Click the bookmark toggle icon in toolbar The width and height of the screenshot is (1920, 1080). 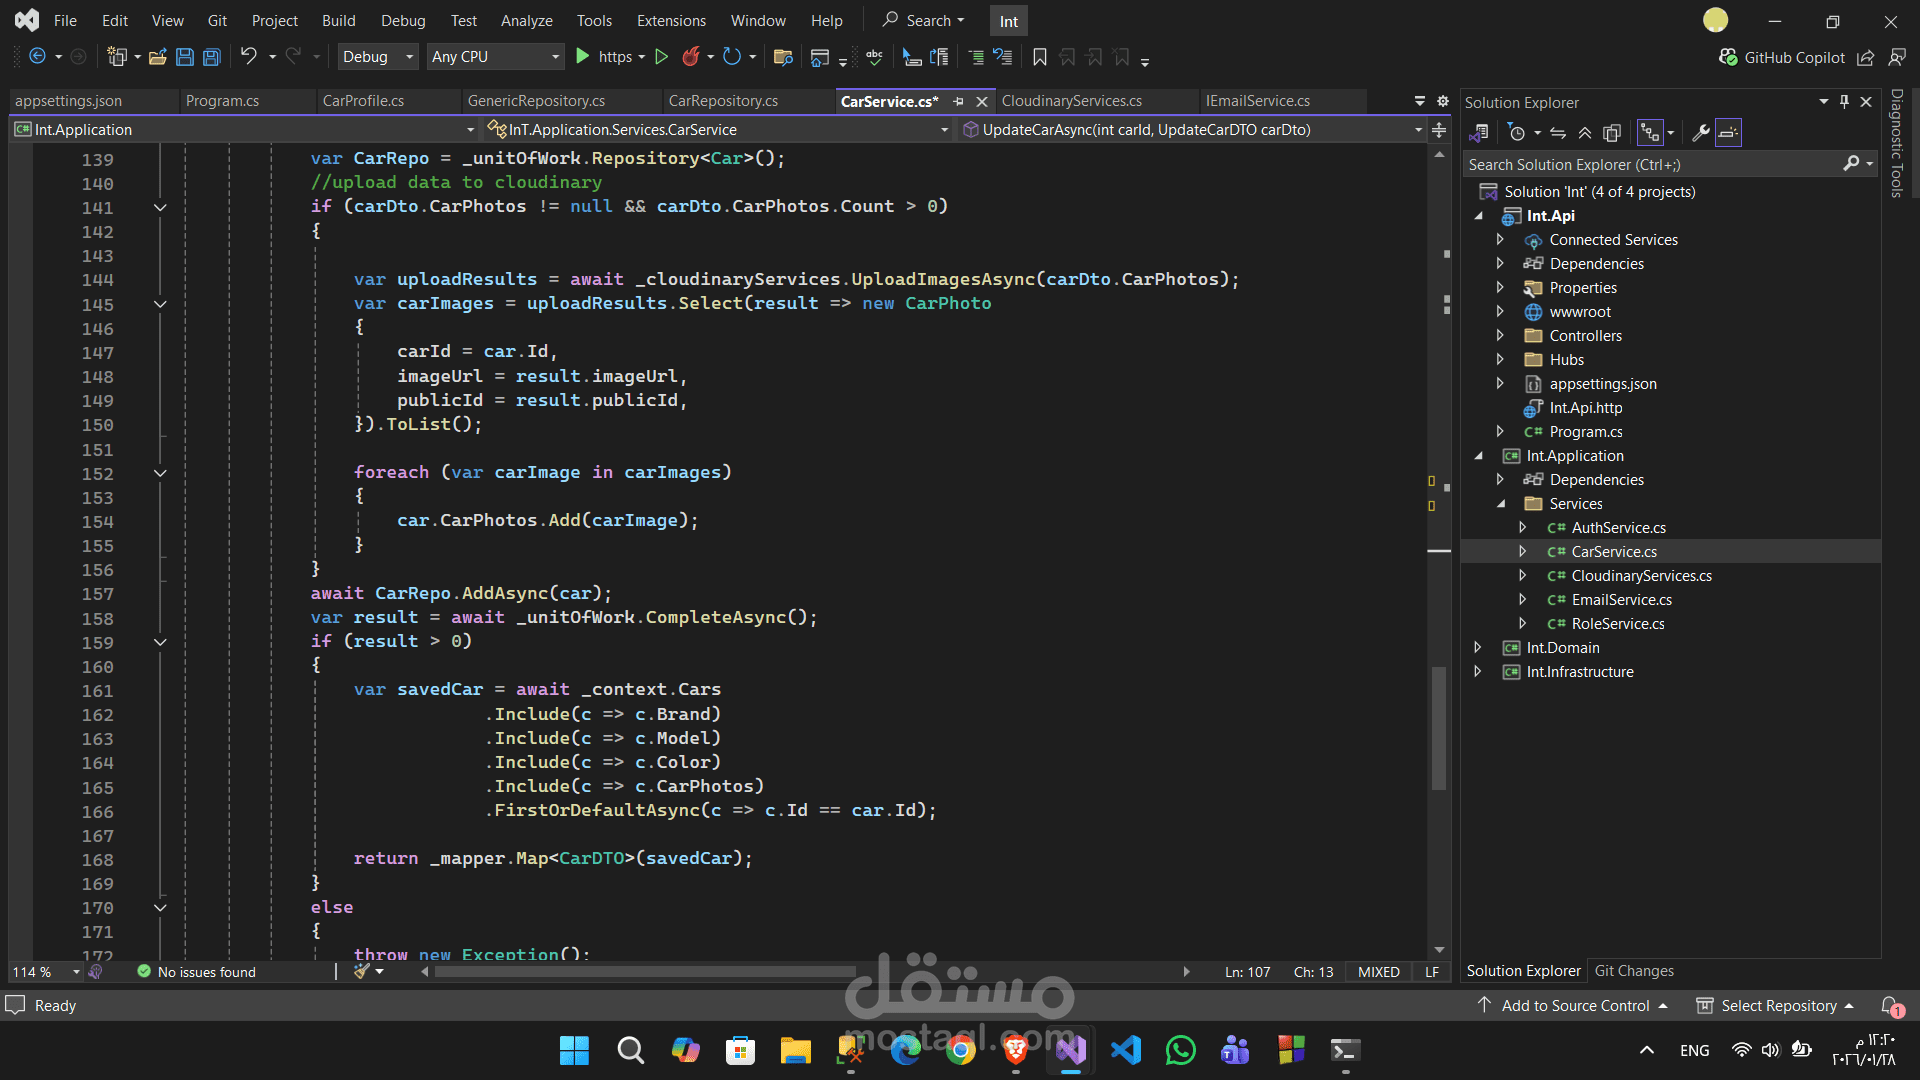point(1040,57)
